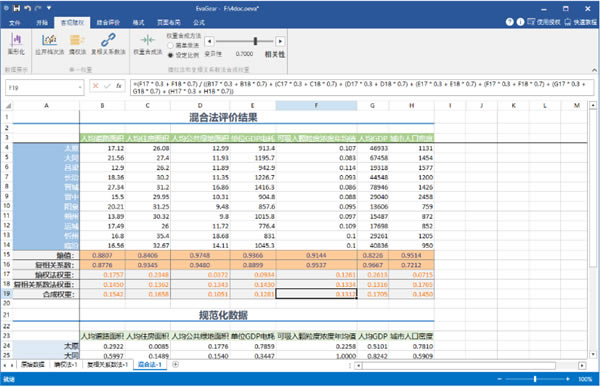This screenshot has width=600, height=387.
Task: Switch to the 复相关系数法-1 sheet tab
Action: click(107, 365)
